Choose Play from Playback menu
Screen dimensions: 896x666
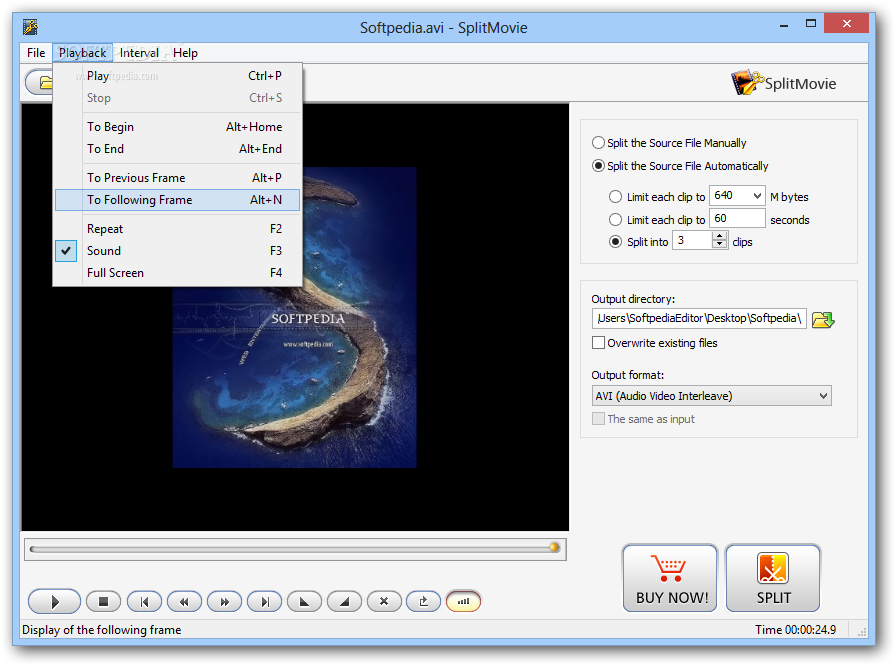pyautogui.click(x=177, y=76)
